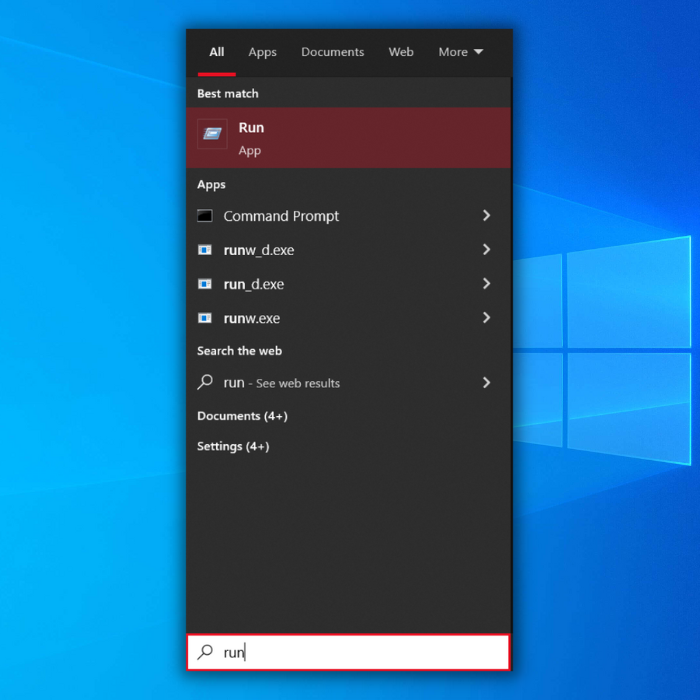Click the Command Prompt icon
Image resolution: width=700 pixels, height=700 pixels.
(205, 216)
